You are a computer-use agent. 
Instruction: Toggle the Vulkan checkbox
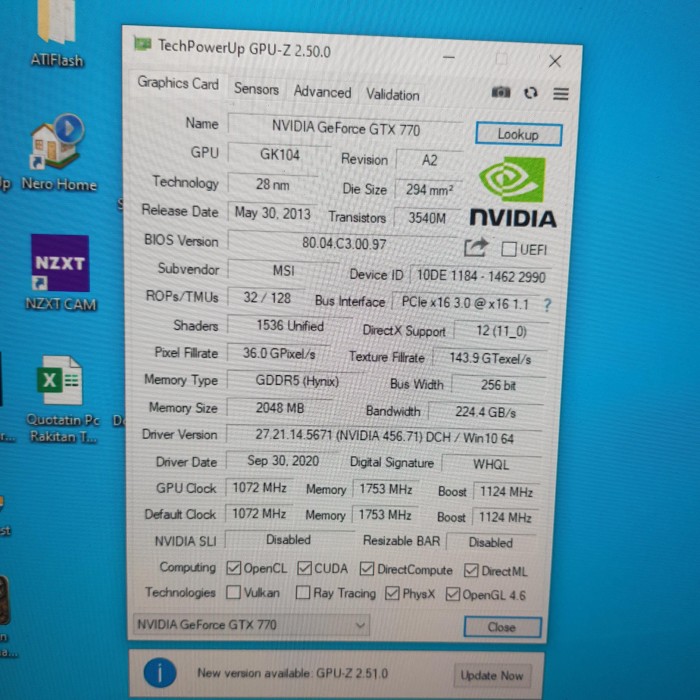[233, 592]
